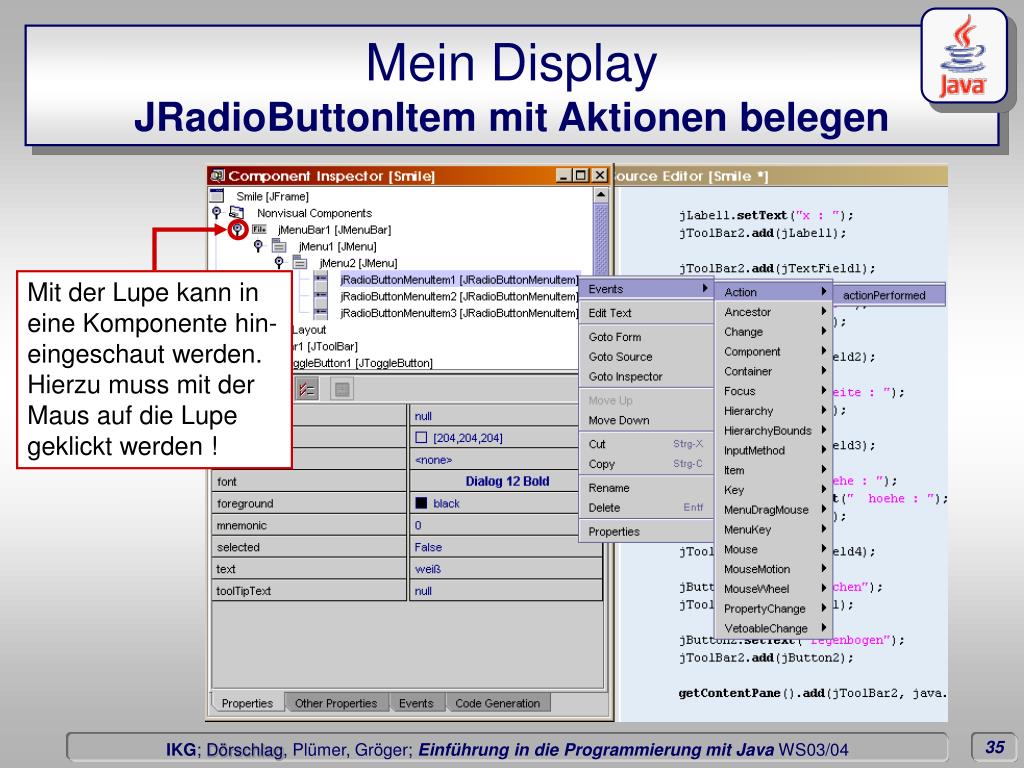Click the toolTipText value null
Screen dimensions: 1024x768
[x=507, y=591]
